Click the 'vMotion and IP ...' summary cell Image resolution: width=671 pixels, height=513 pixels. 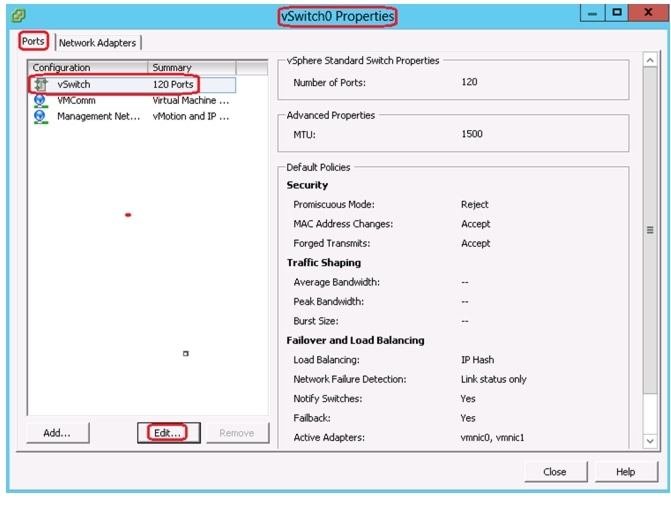coord(191,116)
